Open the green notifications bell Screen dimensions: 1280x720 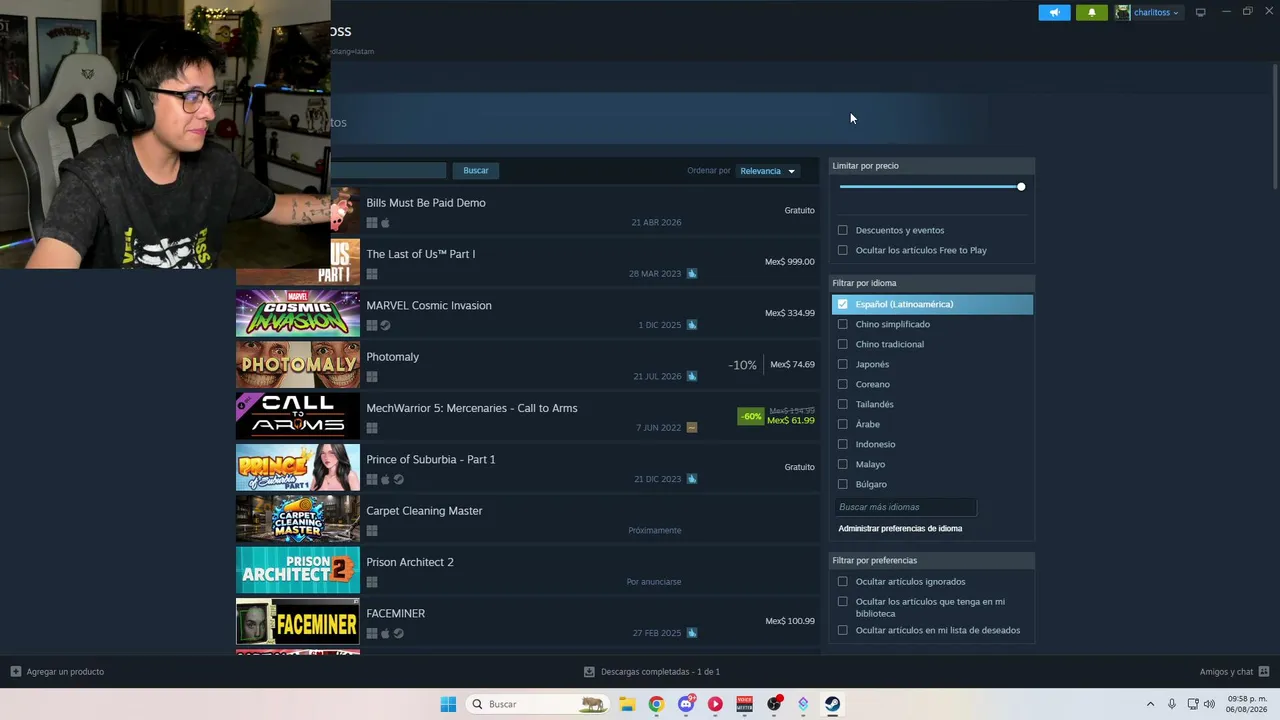pyautogui.click(x=1091, y=12)
